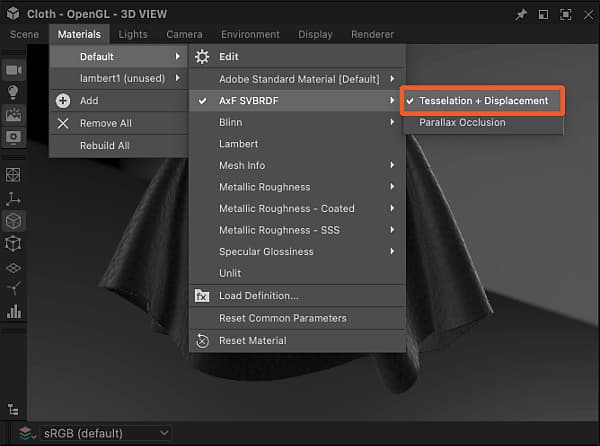The image size is (600, 446).
Task: Click Add in the Materials menu
Action: pyautogui.click(x=118, y=101)
